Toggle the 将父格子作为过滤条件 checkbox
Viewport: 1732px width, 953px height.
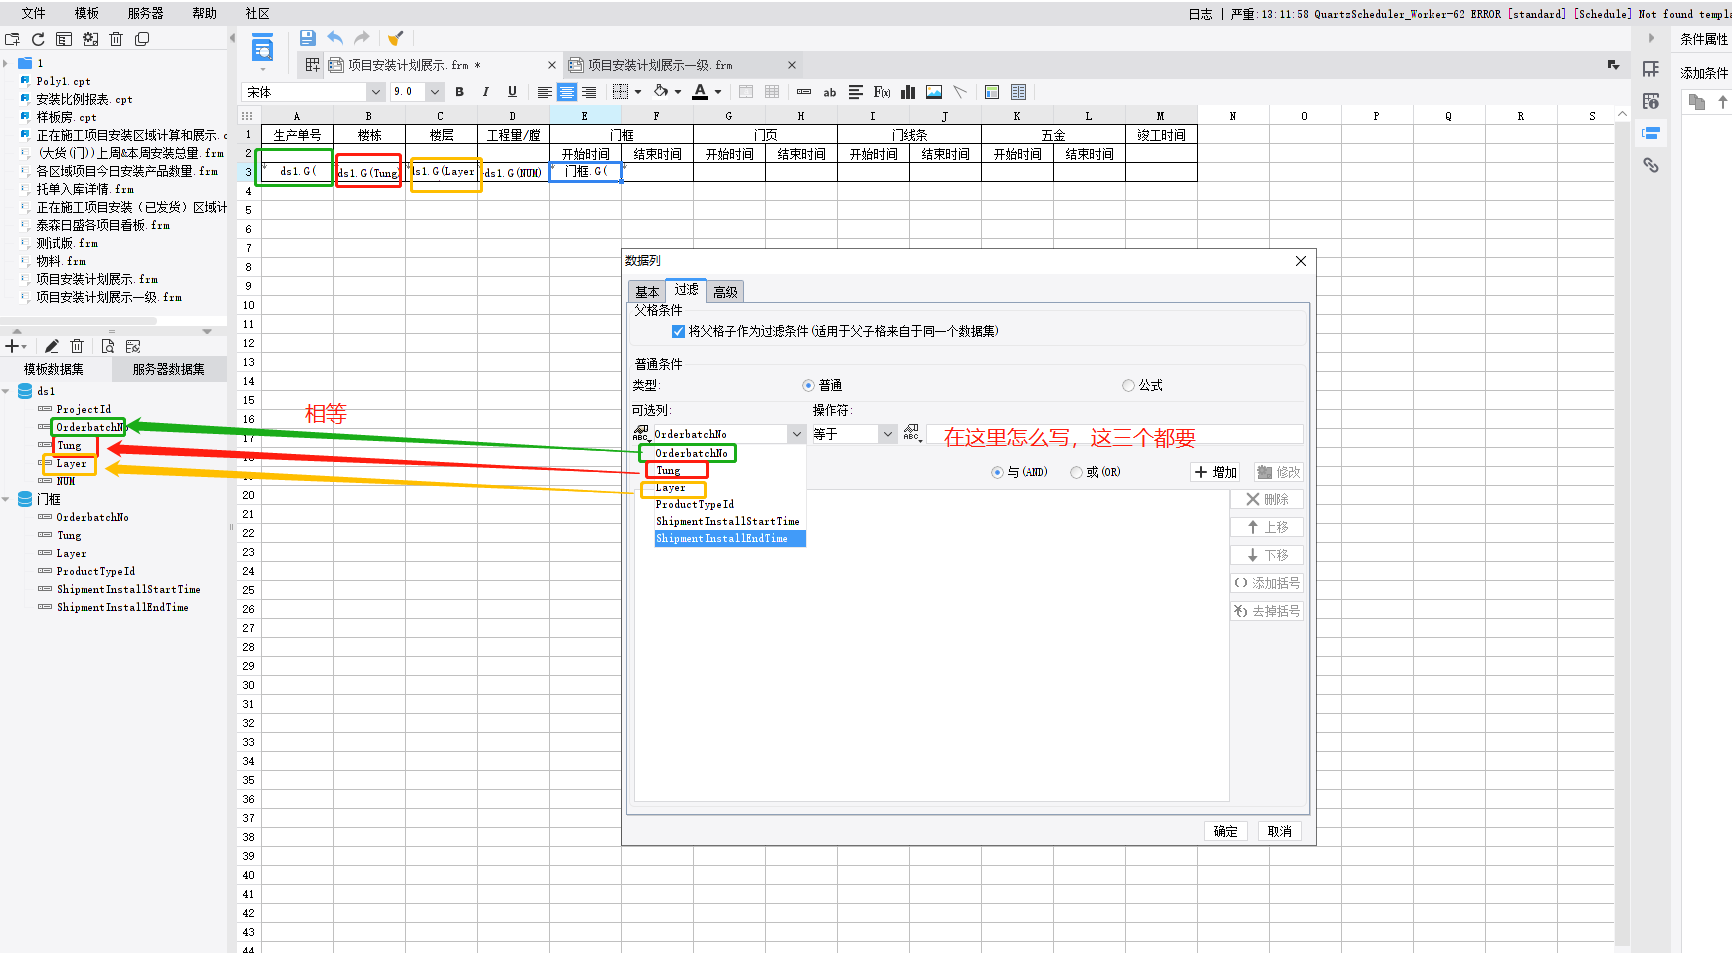[678, 332]
